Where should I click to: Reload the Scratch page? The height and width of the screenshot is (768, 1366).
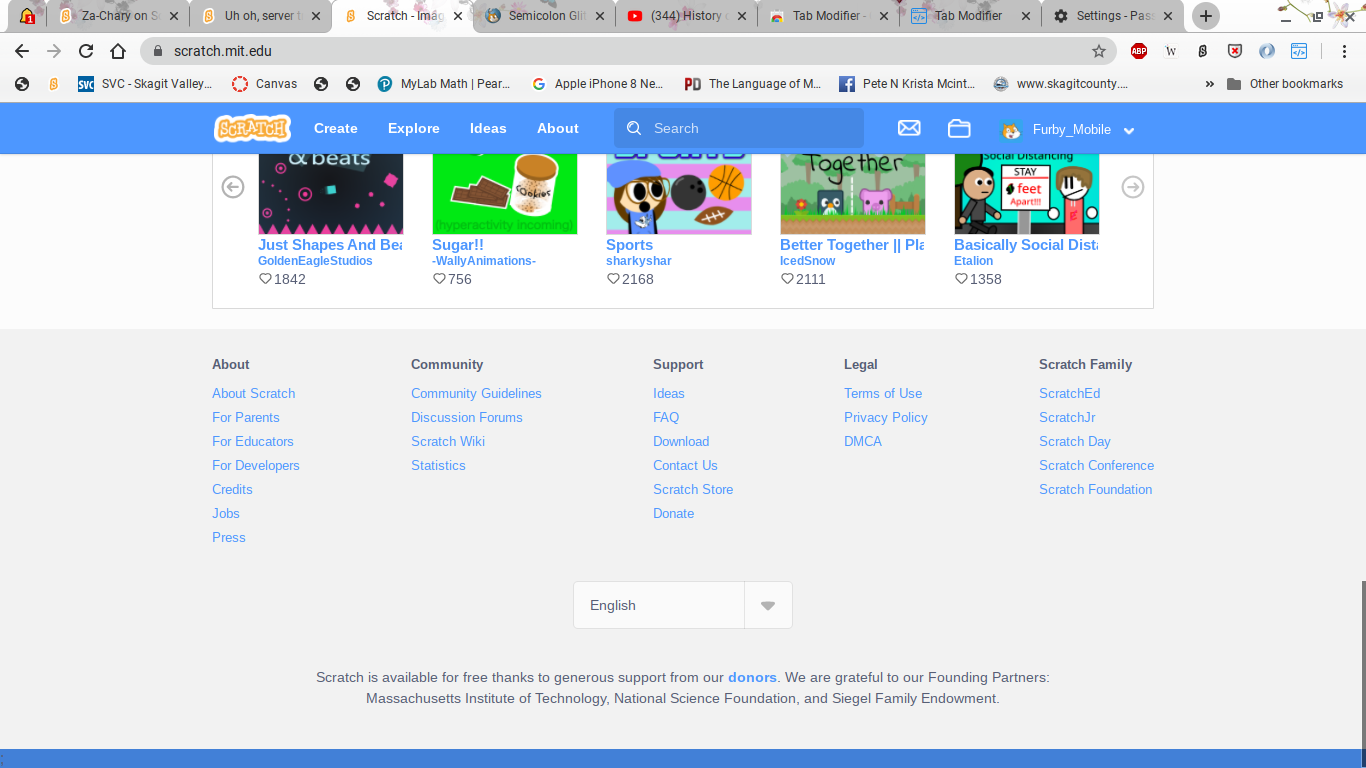86,51
